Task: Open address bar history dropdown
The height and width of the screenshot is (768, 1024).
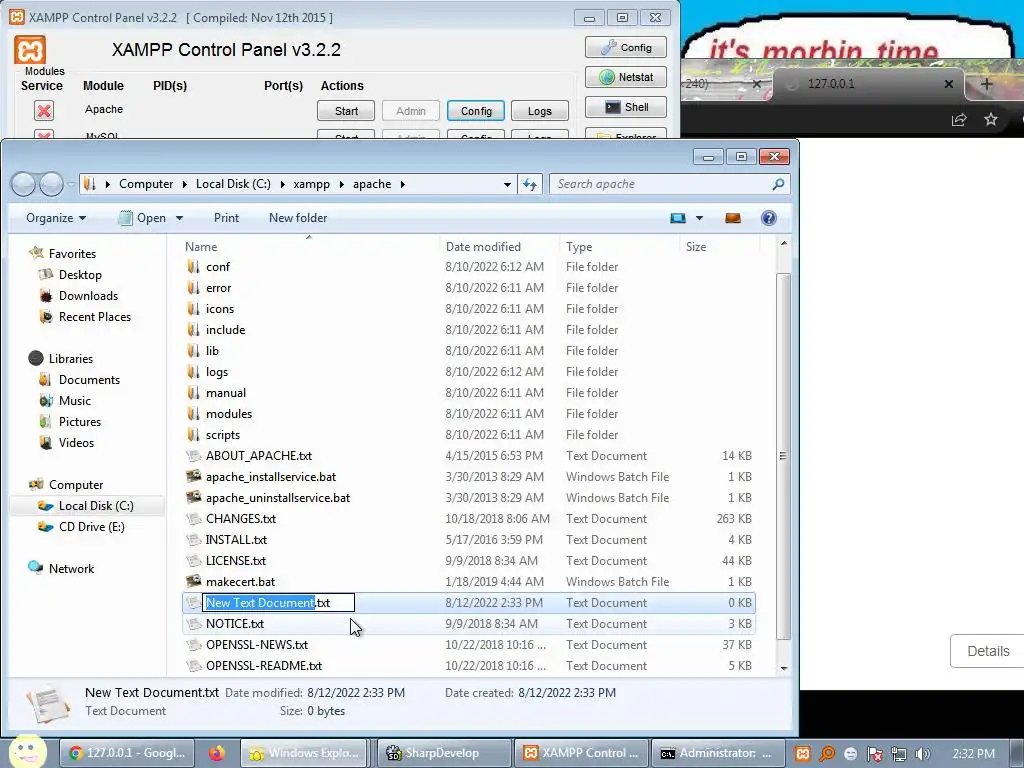Action: click(x=507, y=185)
